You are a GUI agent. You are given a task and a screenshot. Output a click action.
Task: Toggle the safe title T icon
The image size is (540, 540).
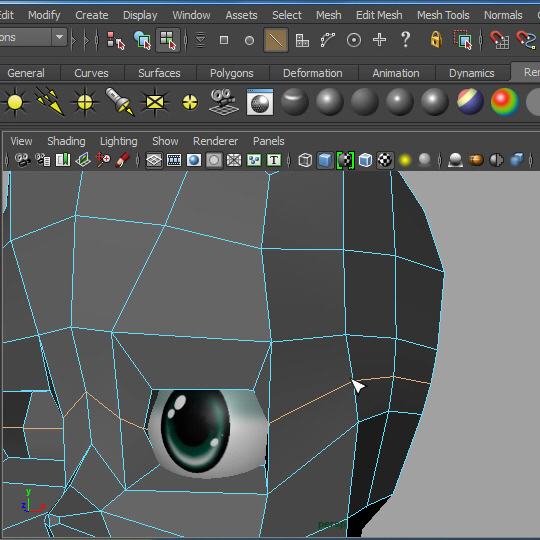(x=274, y=160)
